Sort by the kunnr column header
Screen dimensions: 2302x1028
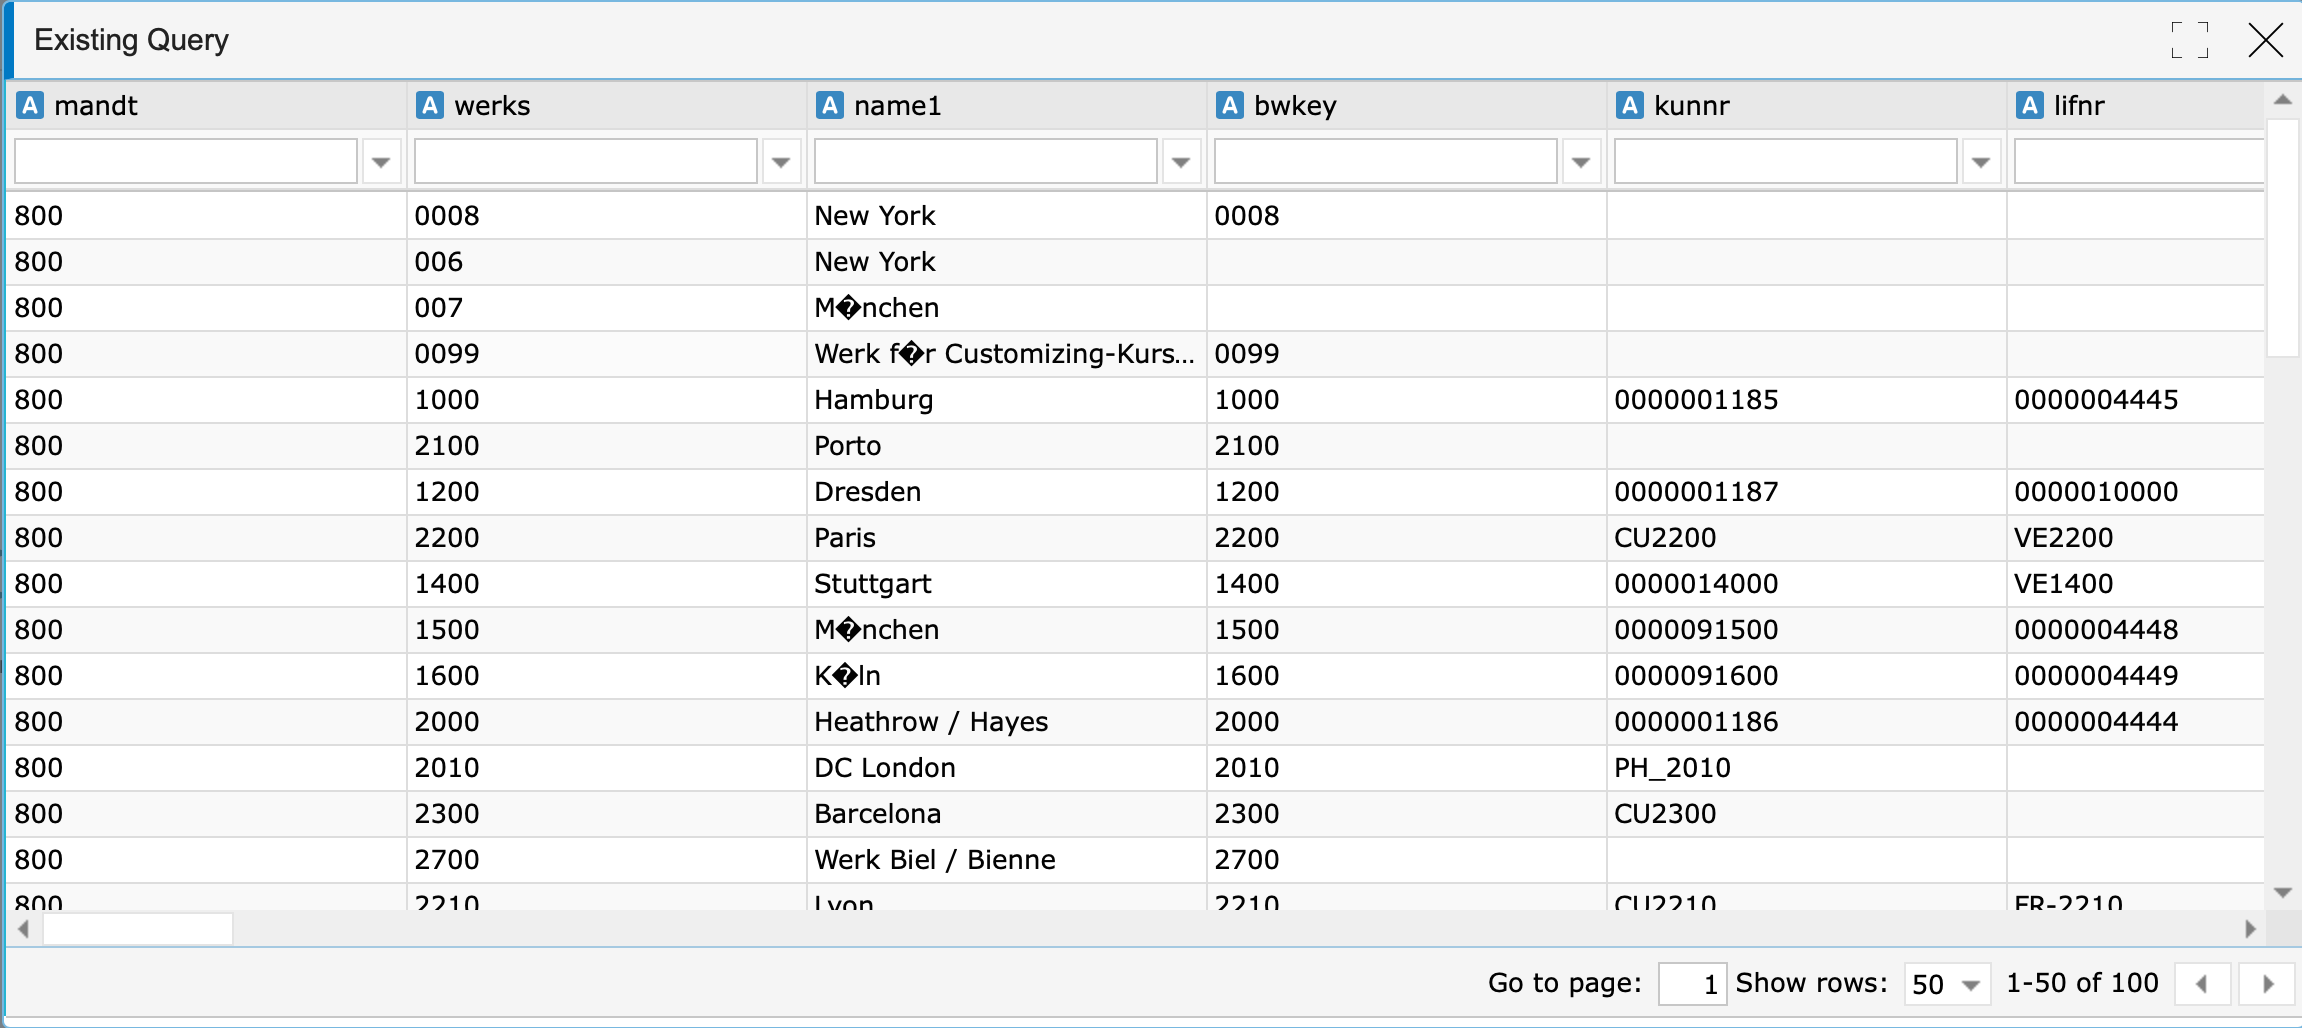point(1691,105)
